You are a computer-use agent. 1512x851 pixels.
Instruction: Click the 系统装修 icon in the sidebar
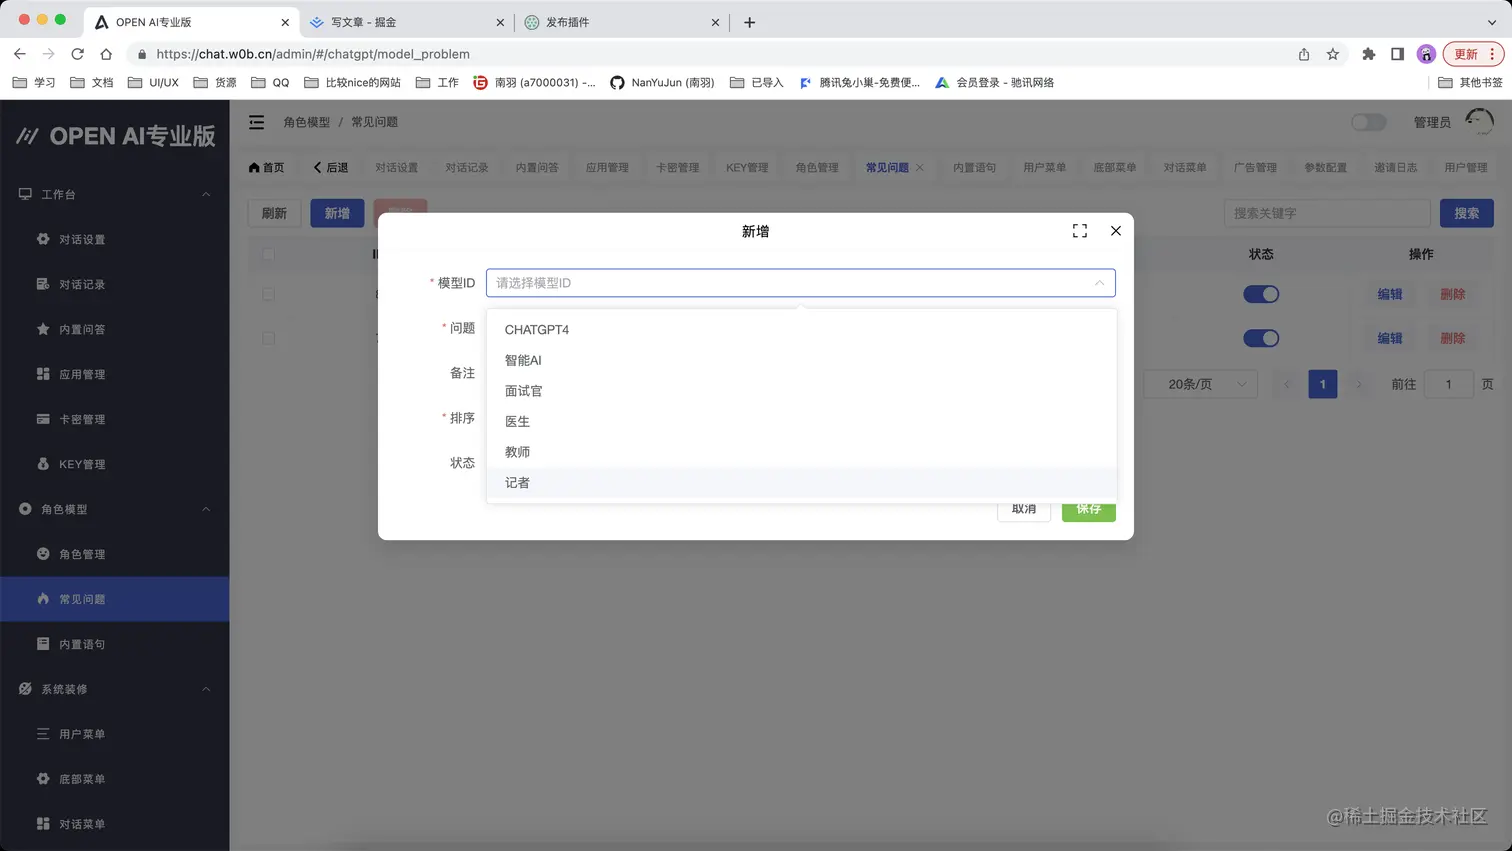click(27, 688)
